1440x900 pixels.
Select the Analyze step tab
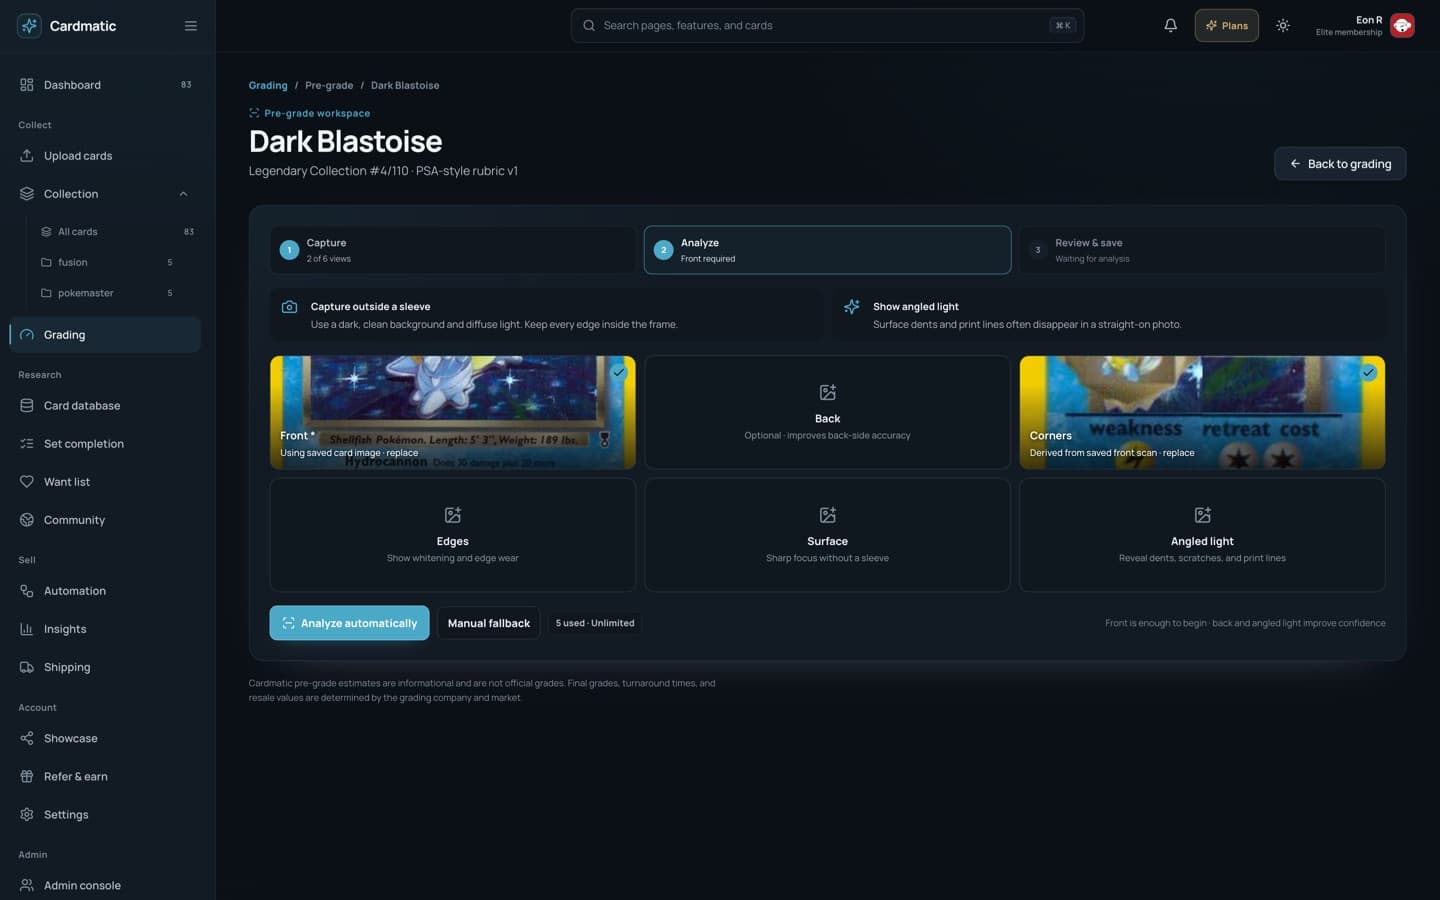pos(827,250)
